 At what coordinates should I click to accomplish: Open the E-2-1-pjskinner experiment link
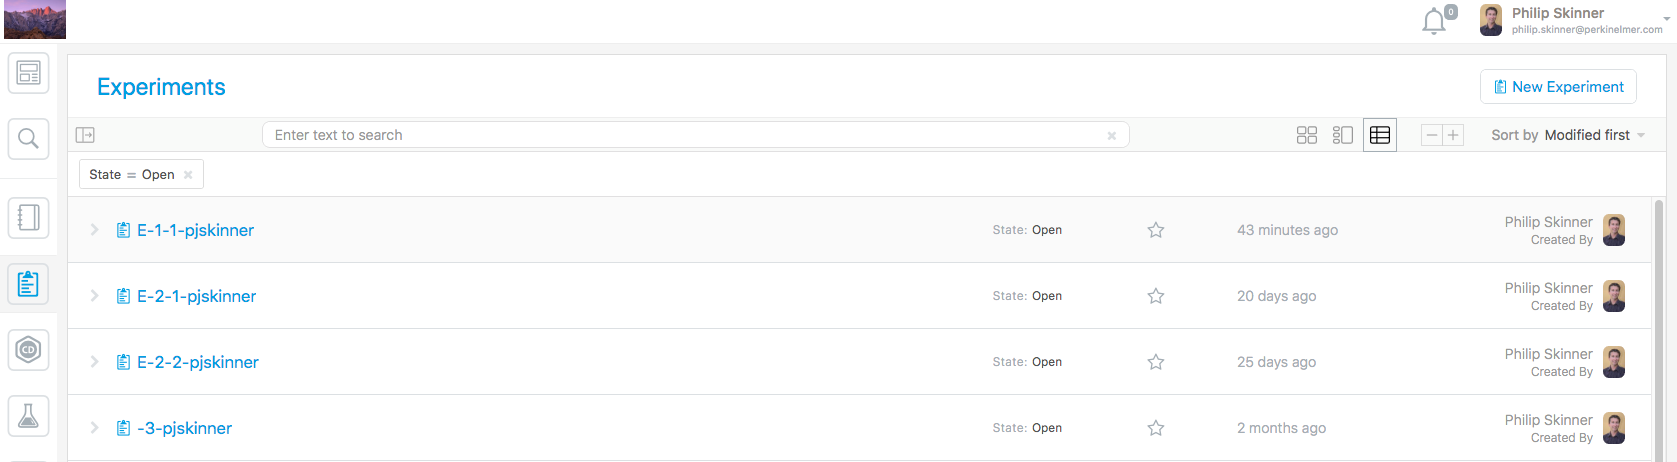[x=196, y=296]
